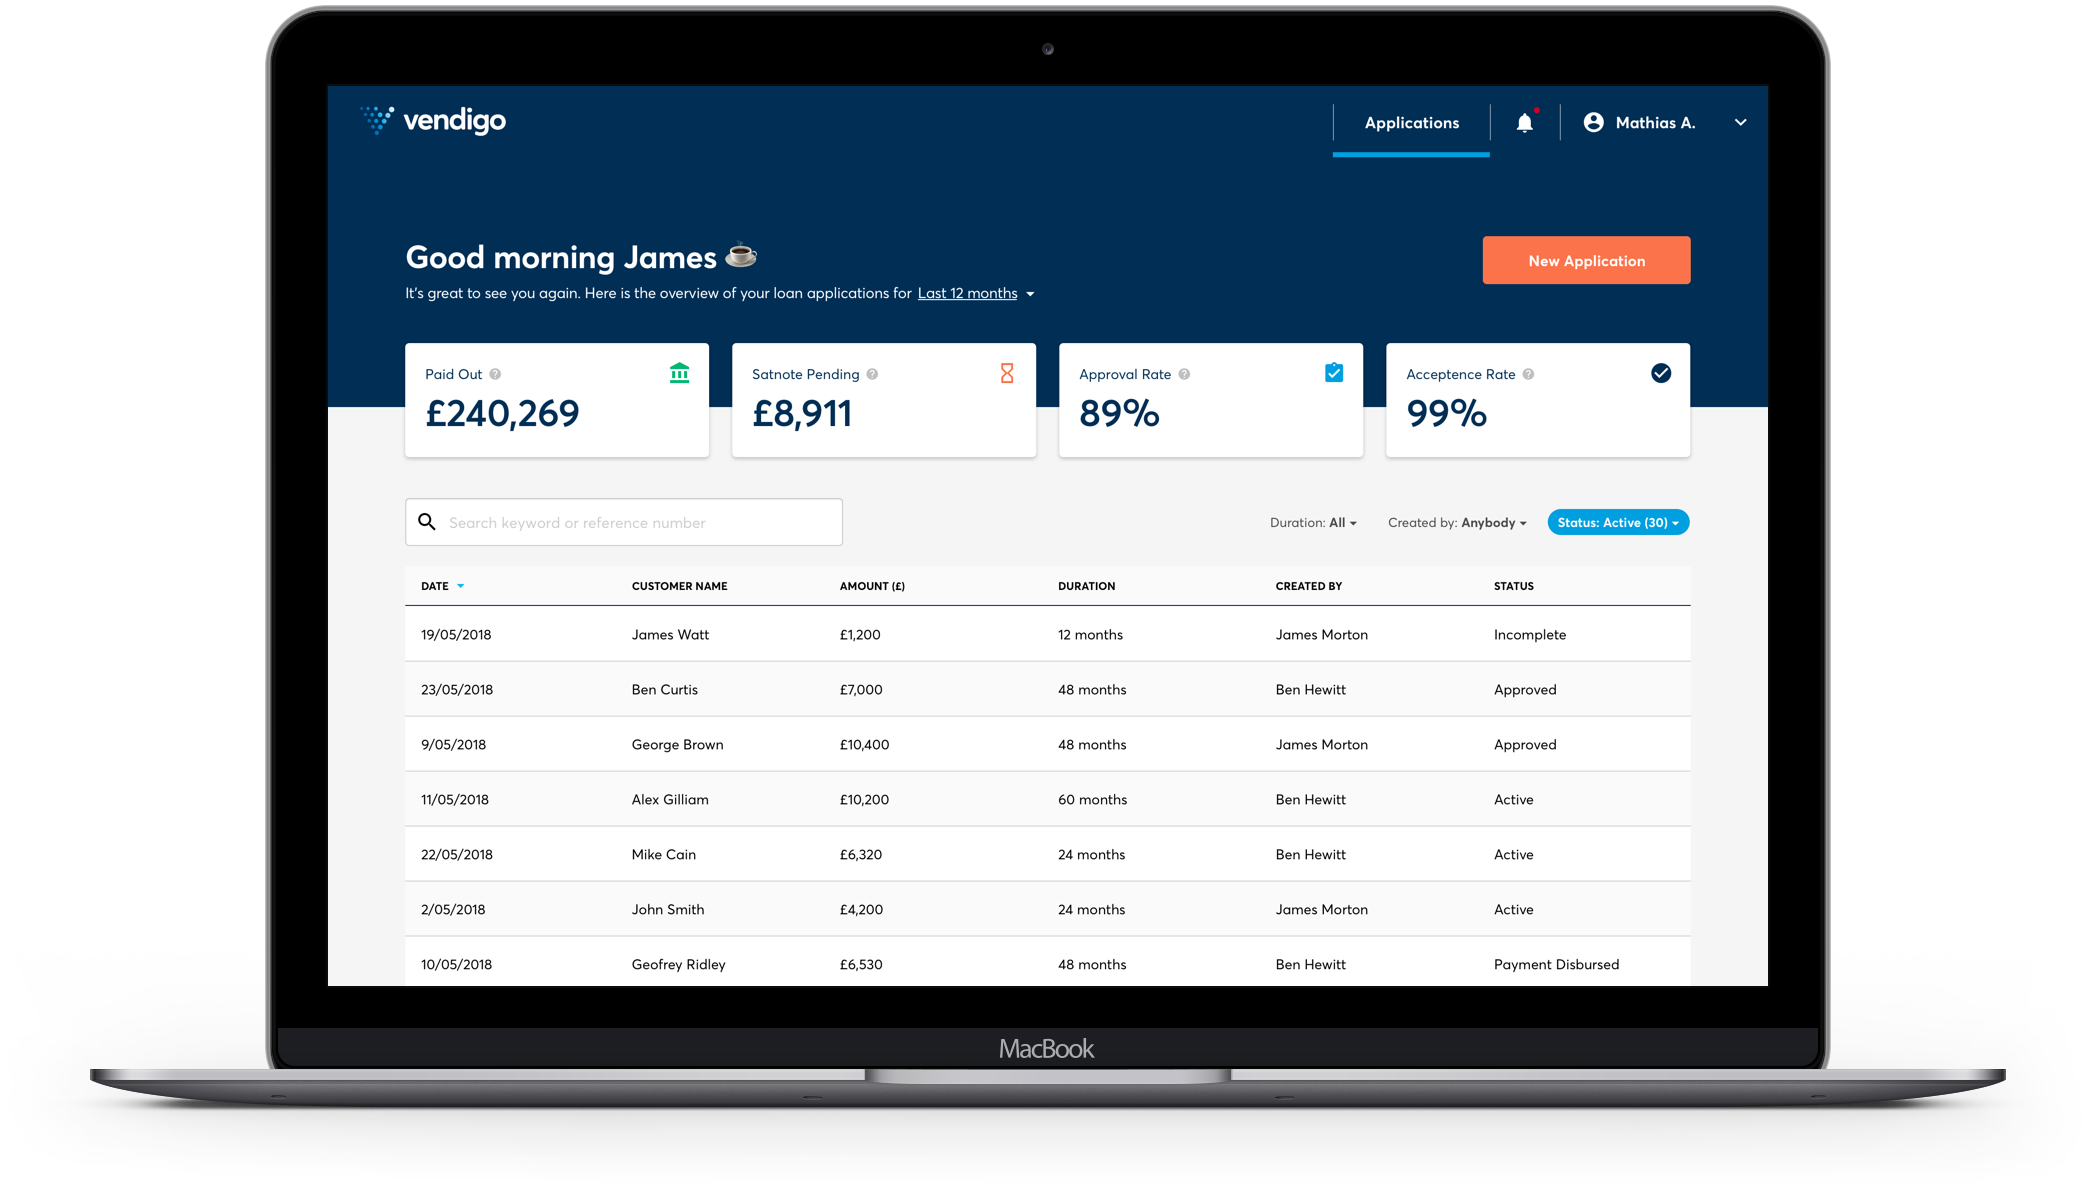The image size is (2100, 1192).
Task: Click the Duration column header
Action: point(1086,586)
